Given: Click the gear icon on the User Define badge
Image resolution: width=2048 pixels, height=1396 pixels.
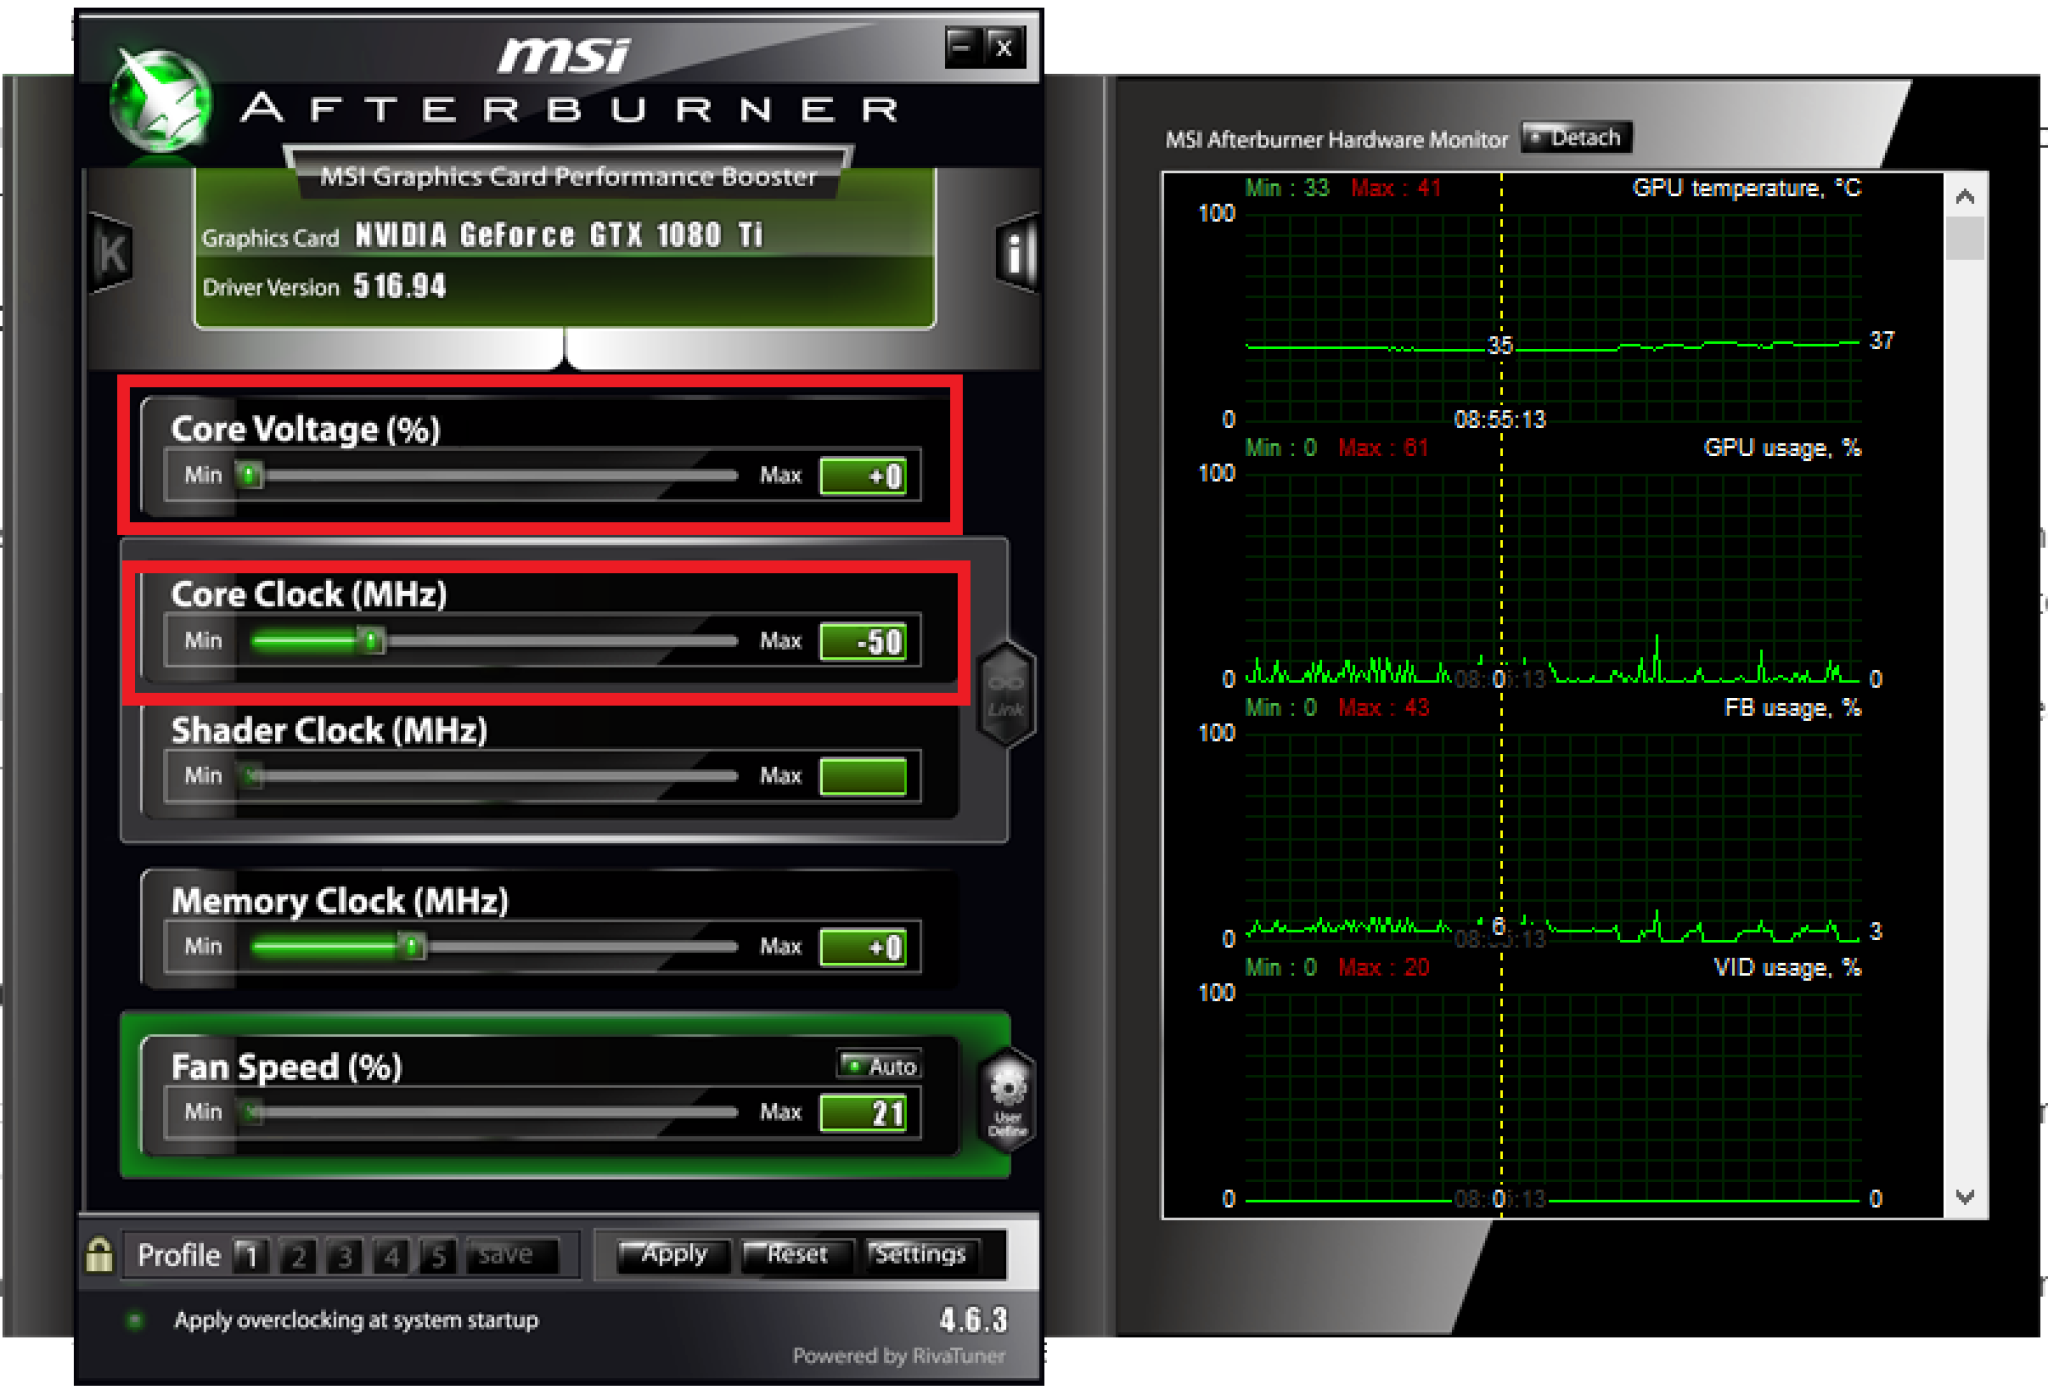Looking at the screenshot, I should 1006,1085.
